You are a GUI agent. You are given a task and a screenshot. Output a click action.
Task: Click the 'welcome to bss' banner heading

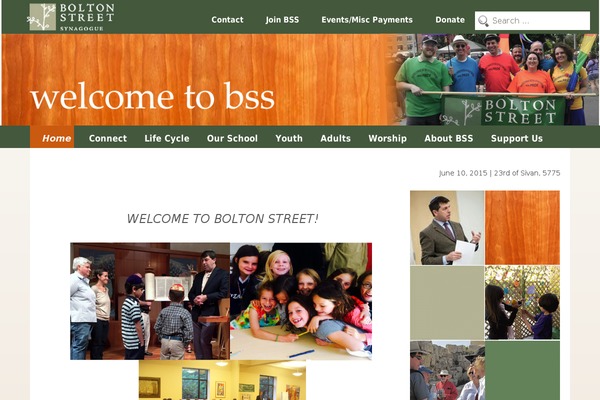152,96
